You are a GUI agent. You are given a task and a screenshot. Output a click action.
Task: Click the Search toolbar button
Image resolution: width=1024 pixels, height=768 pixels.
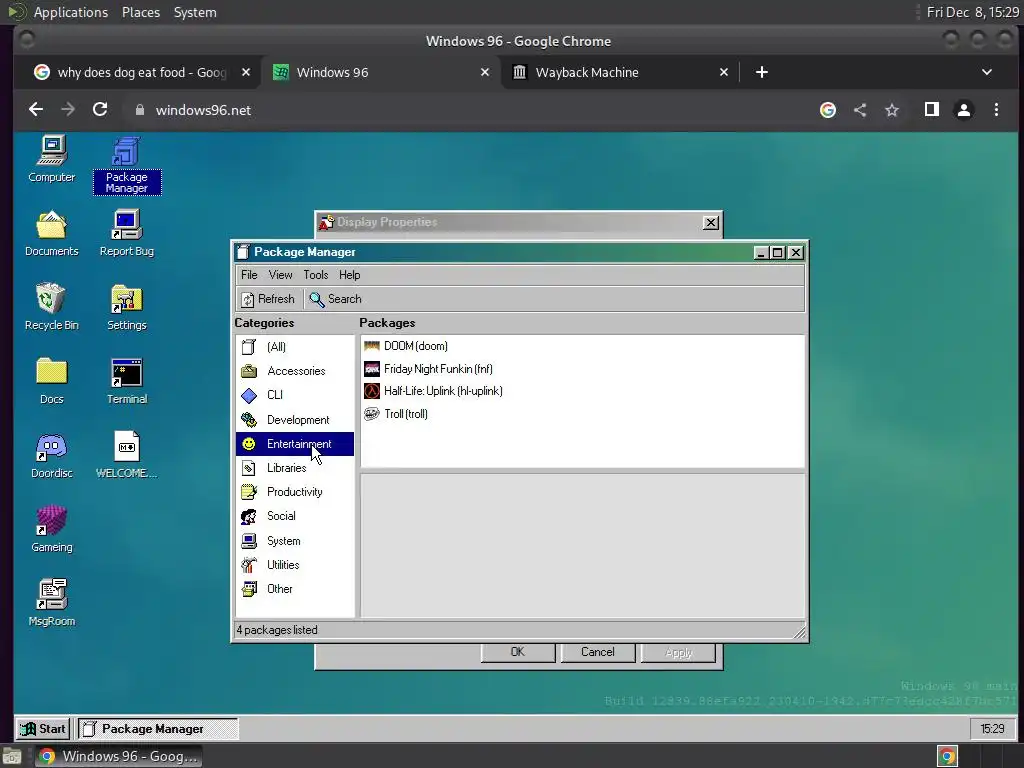[x=336, y=299]
